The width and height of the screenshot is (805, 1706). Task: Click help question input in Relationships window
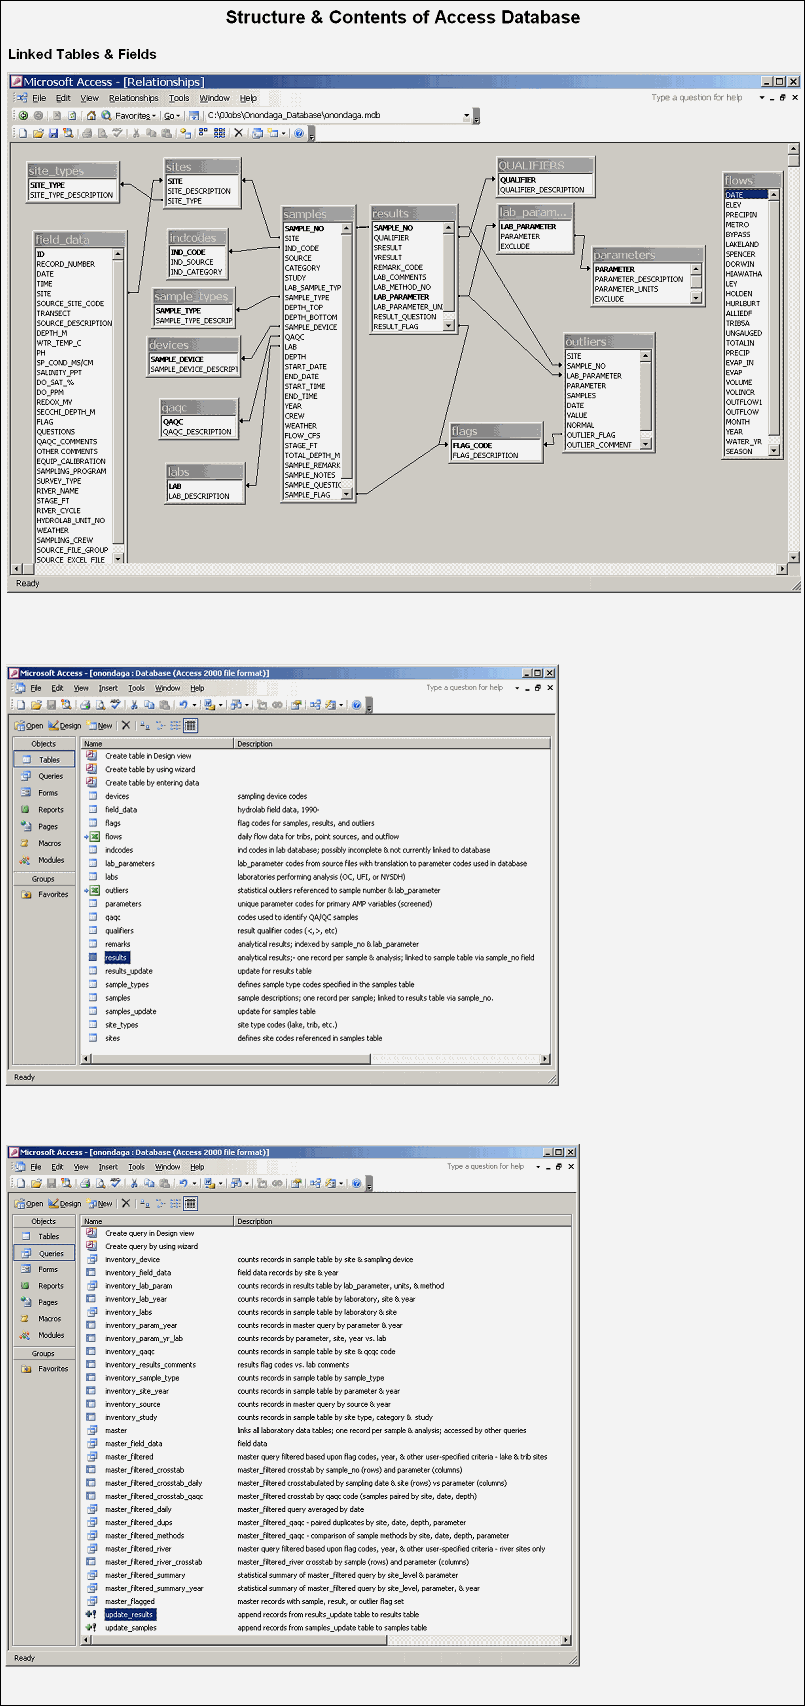(x=701, y=98)
